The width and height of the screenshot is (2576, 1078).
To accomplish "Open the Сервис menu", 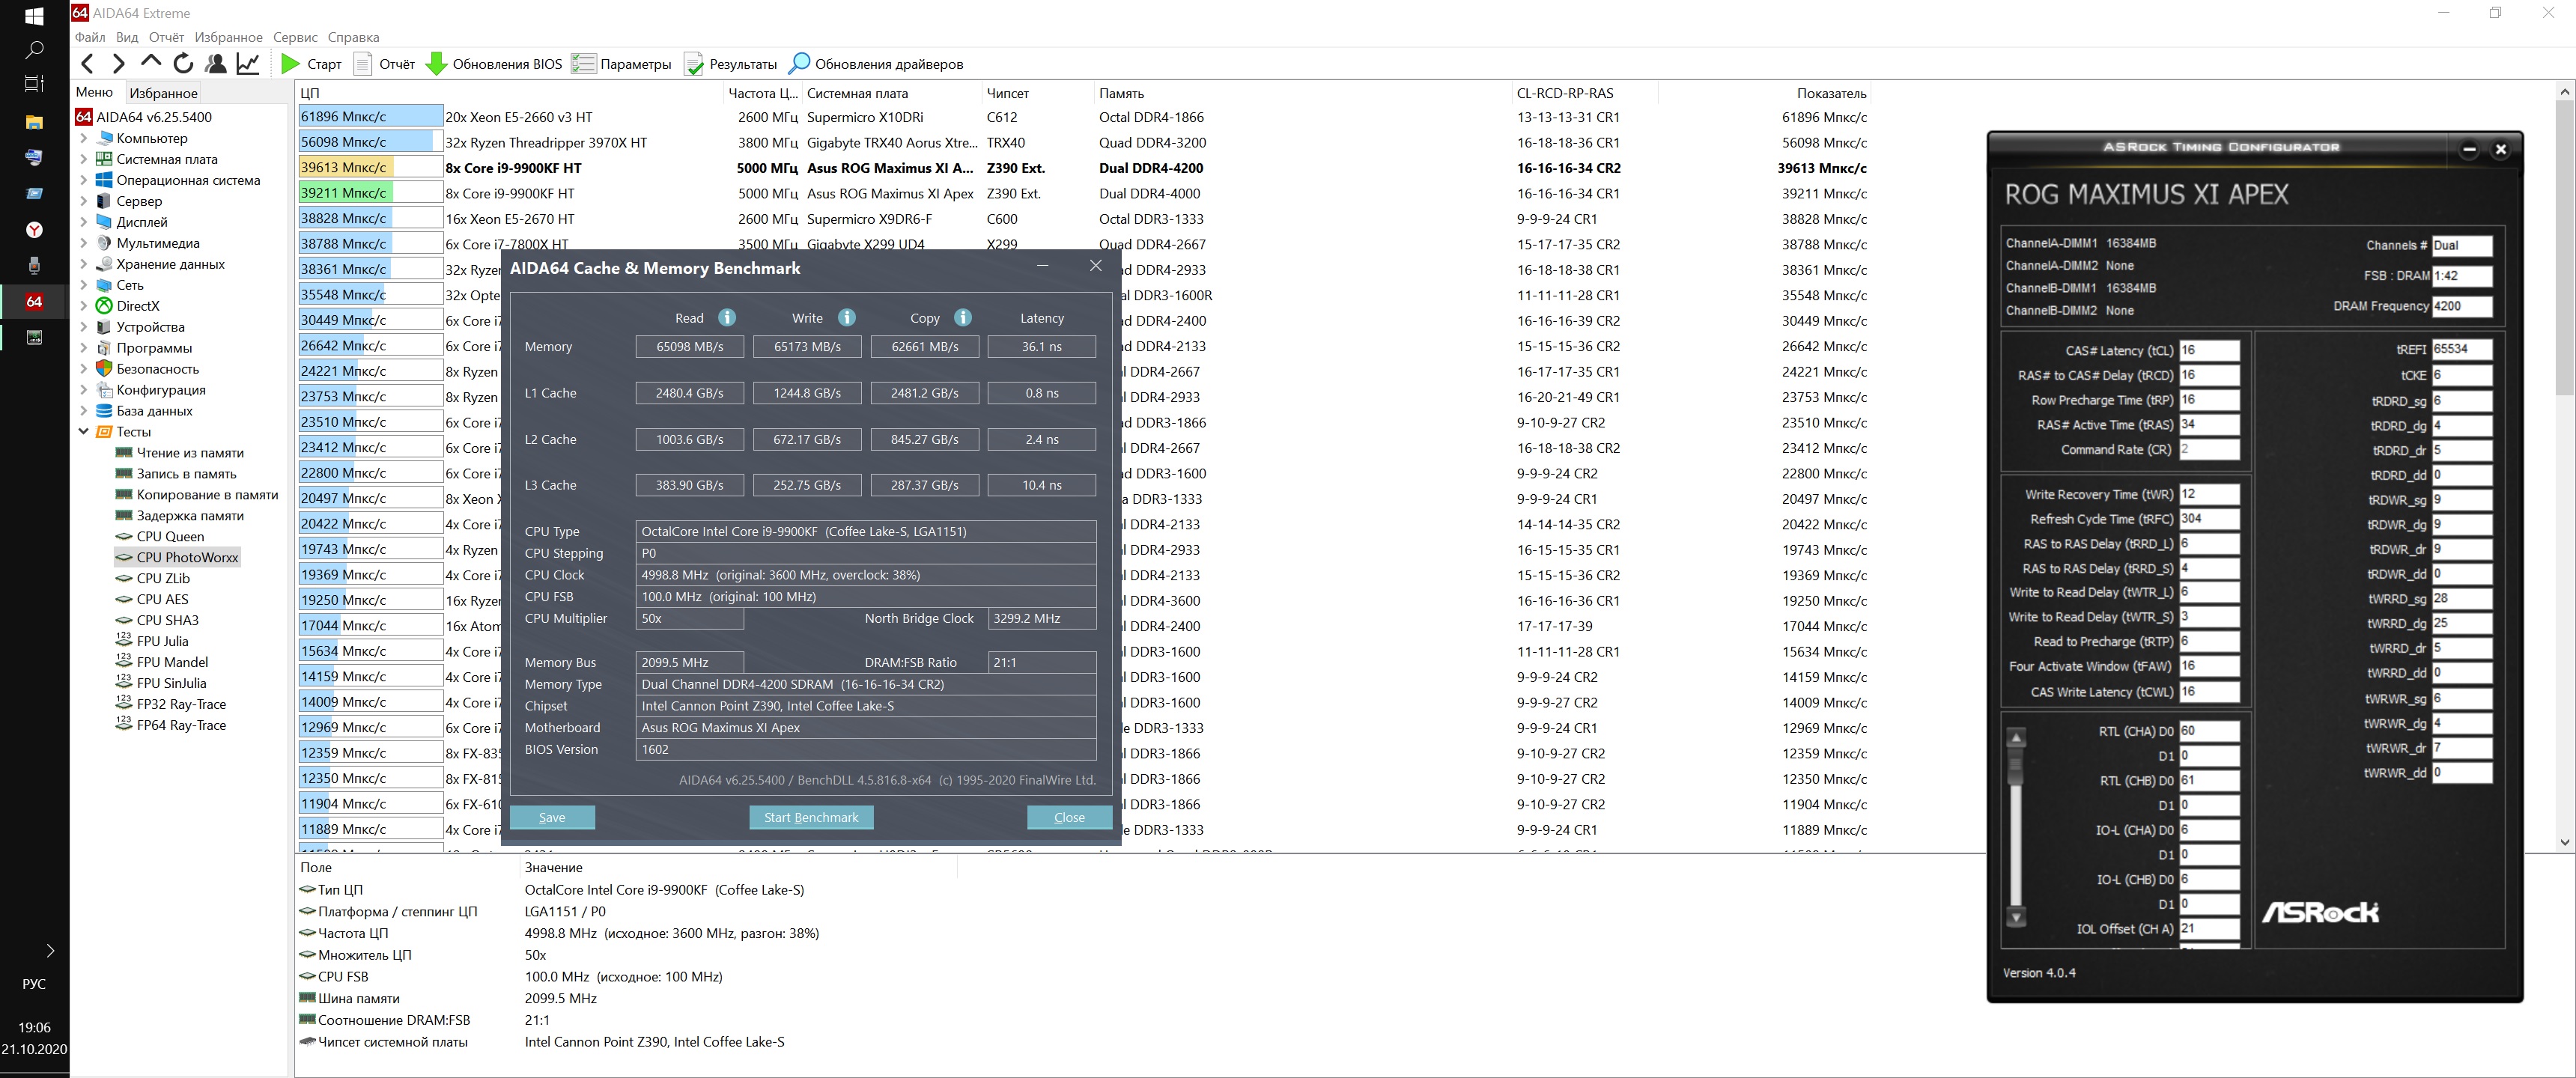I will coord(295,37).
